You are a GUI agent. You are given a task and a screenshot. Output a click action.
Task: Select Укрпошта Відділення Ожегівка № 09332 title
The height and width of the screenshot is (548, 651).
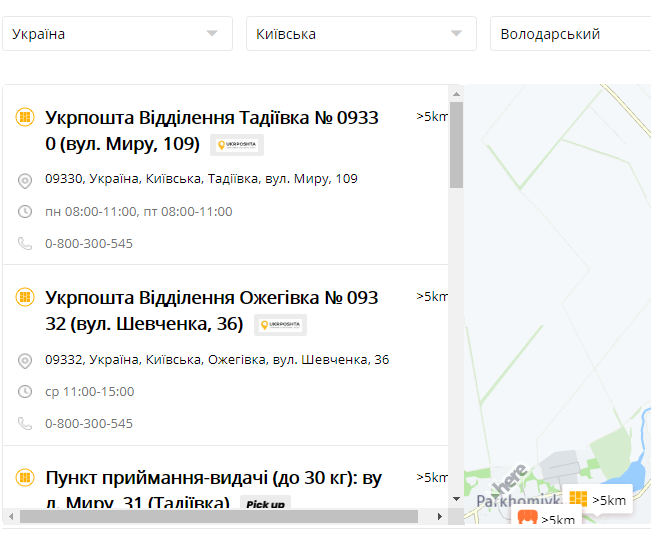(212, 311)
